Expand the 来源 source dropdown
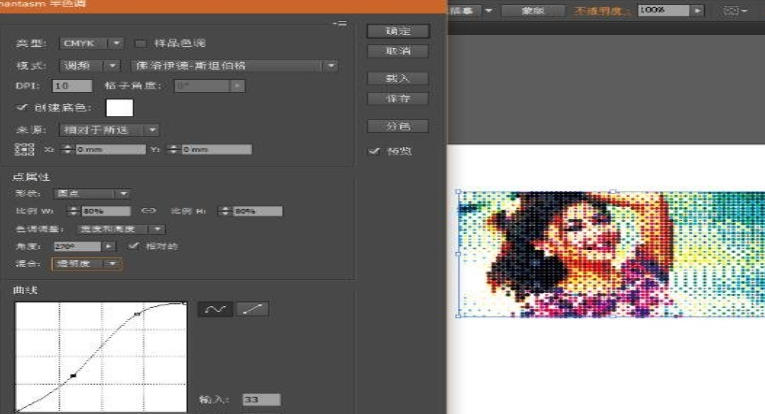This screenshot has height=414, width=765. (x=109, y=129)
